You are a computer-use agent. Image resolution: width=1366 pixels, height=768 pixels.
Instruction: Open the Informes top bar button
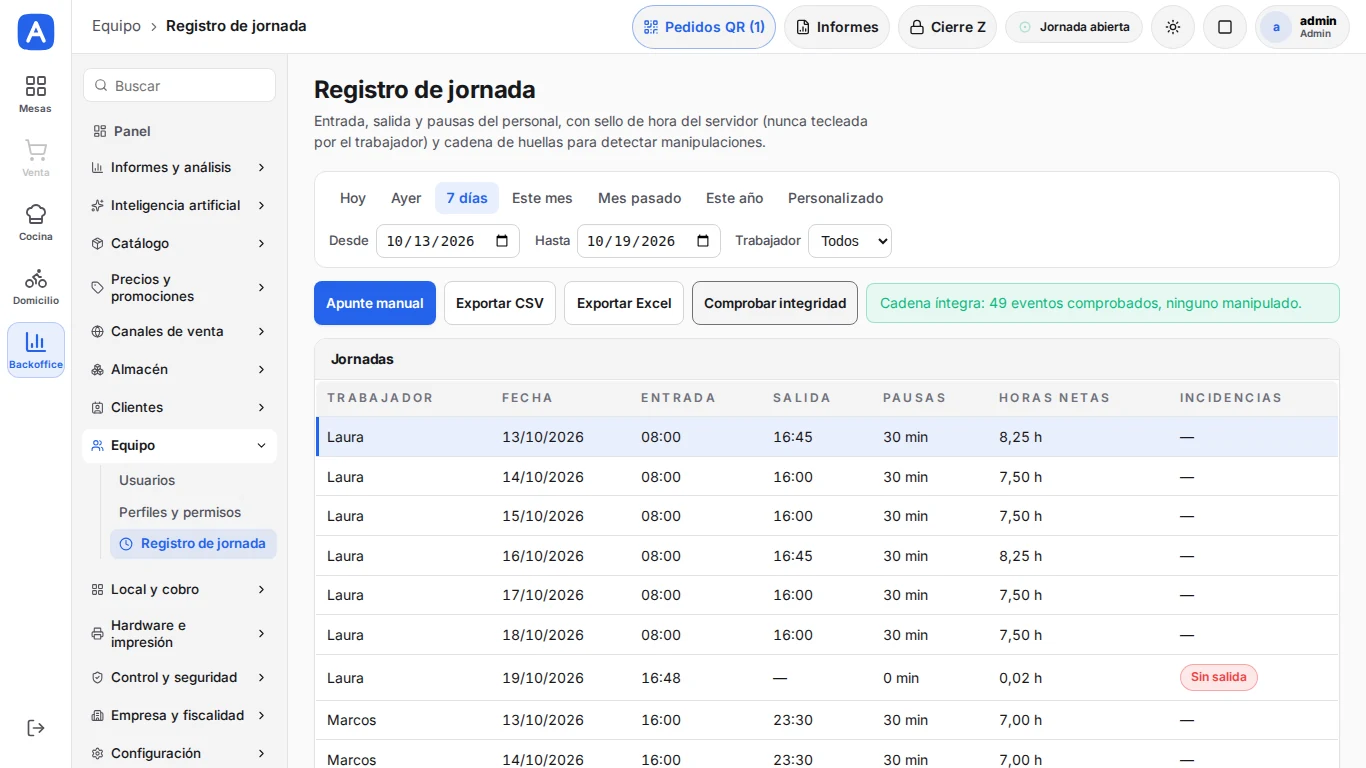click(x=837, y=27)
